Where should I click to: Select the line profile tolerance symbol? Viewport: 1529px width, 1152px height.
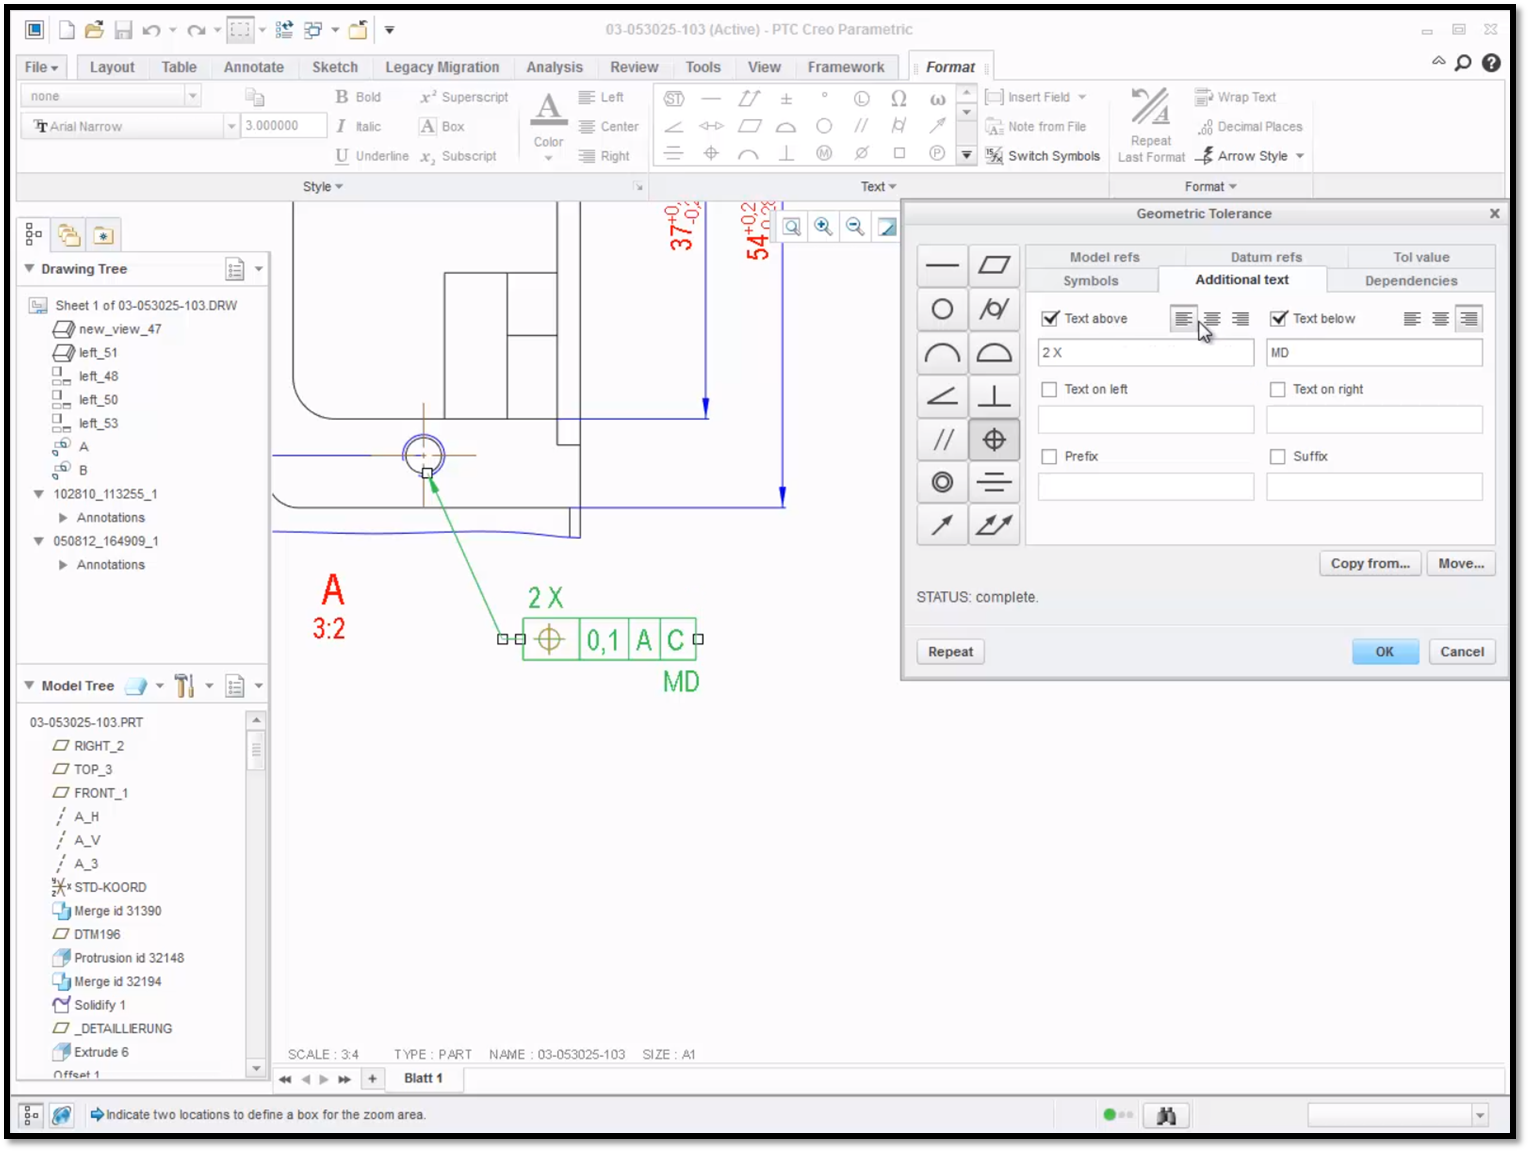tap(942, 352)
